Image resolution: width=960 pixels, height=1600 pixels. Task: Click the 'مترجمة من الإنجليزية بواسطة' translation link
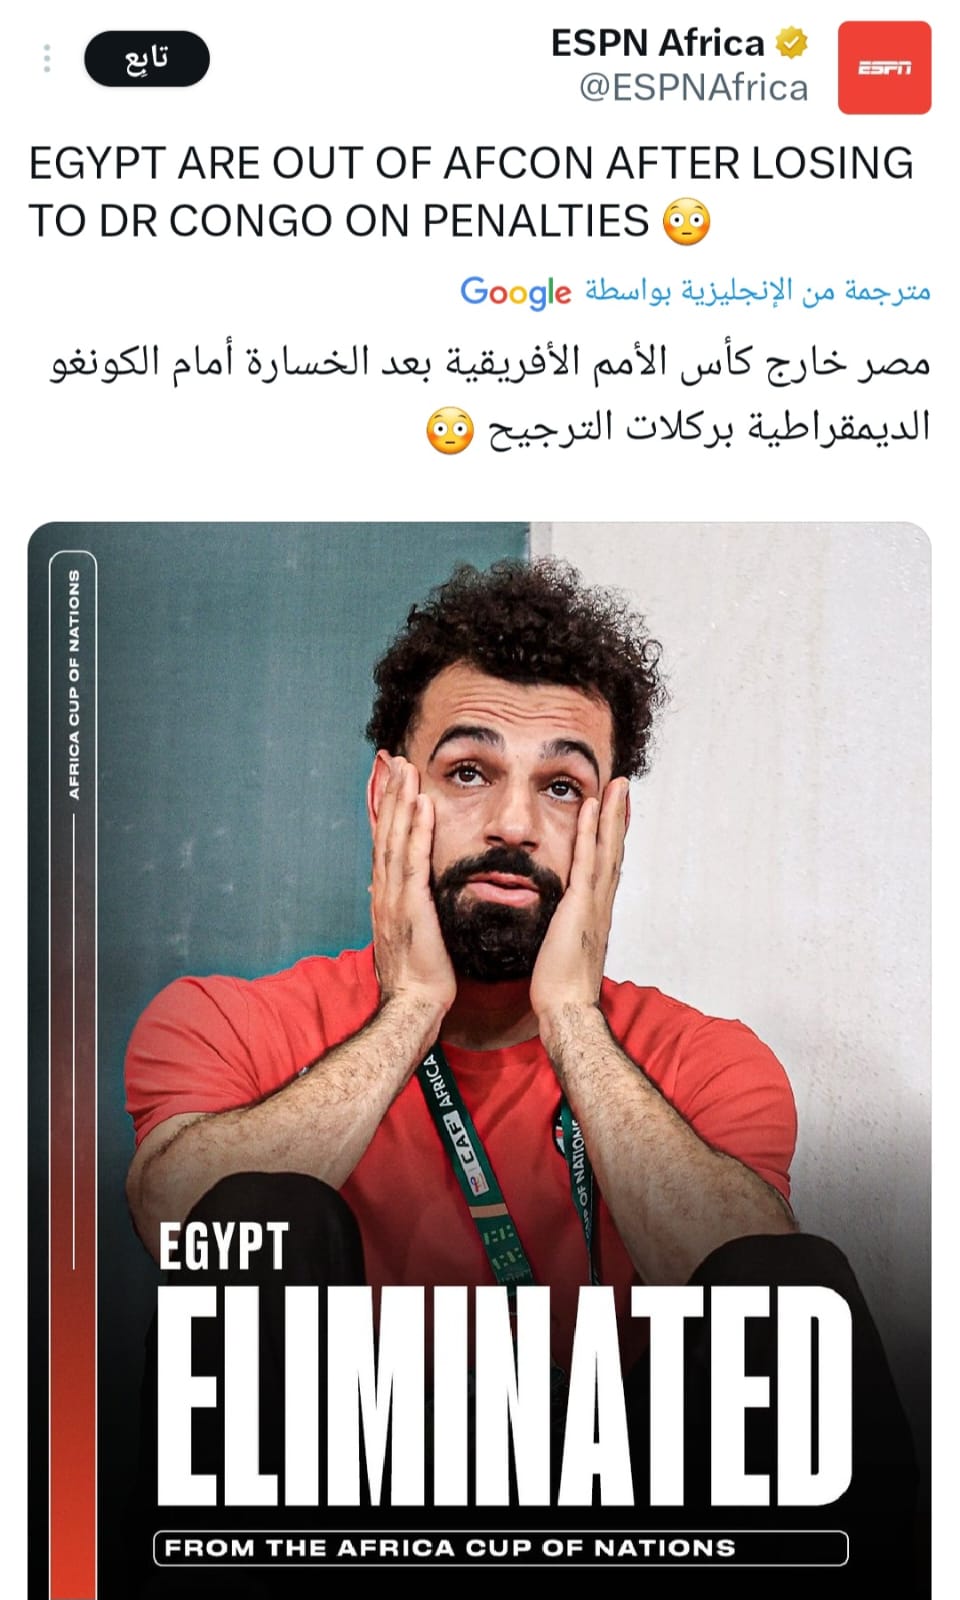(x=758, y=291)
